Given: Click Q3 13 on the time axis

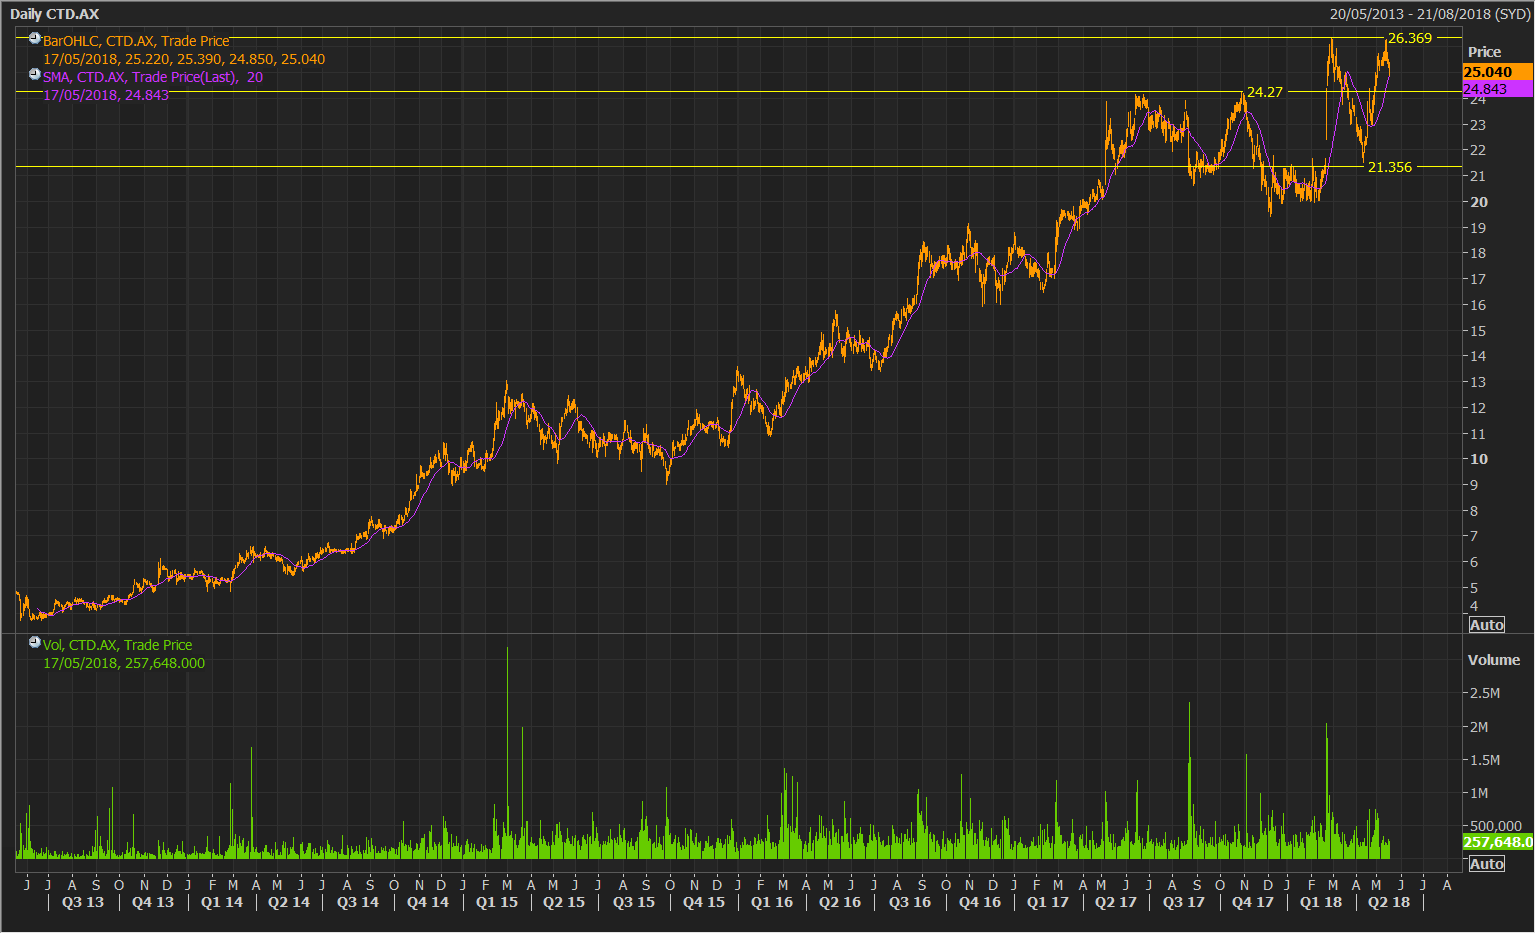Looking at the screenshot, I should click(83, 902).
